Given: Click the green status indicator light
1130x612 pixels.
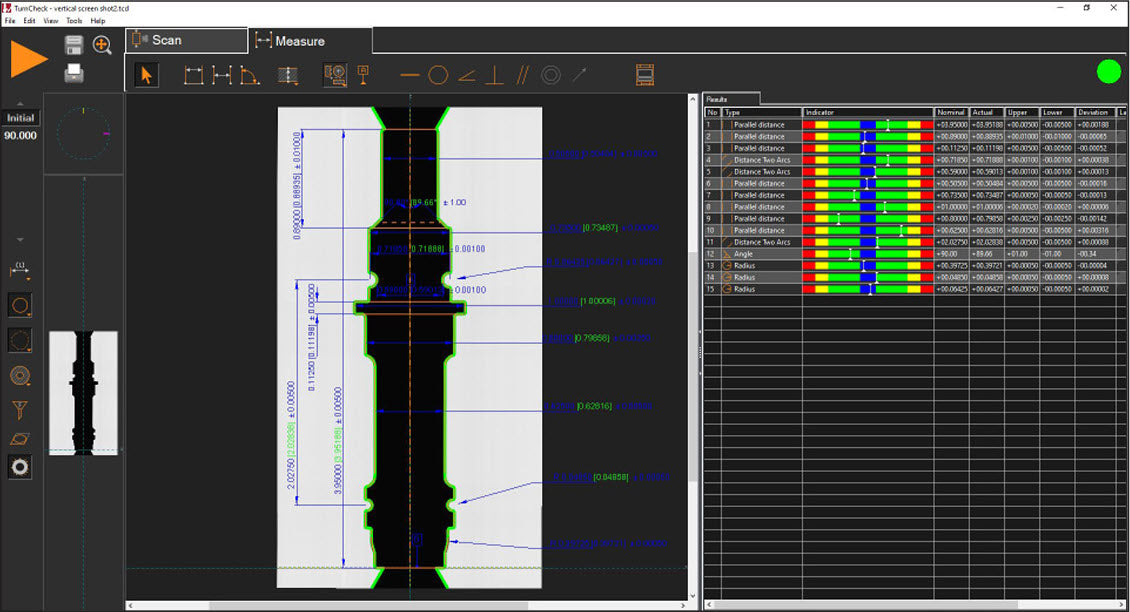Looking at the screenshot, I should (x=1108, y=71).
